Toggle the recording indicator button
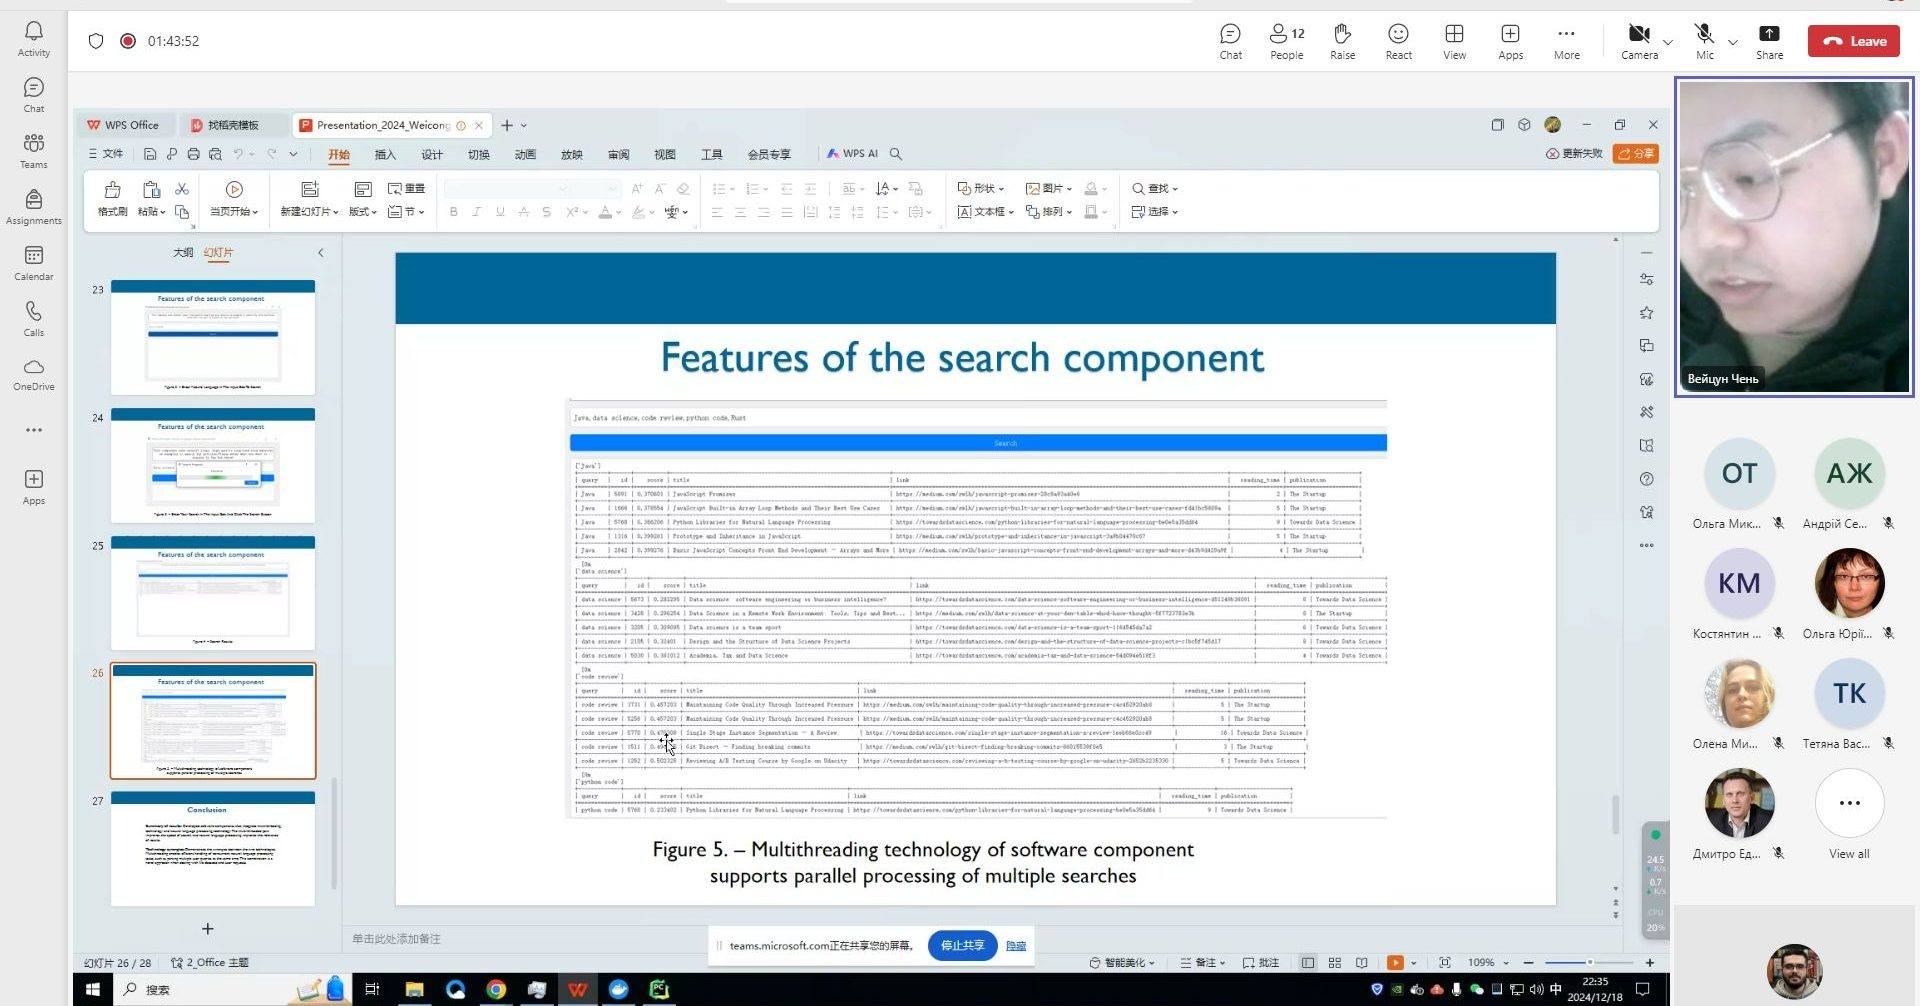Image resolution: width=1920 pixels, height=1006 pixels. [128, 41]
